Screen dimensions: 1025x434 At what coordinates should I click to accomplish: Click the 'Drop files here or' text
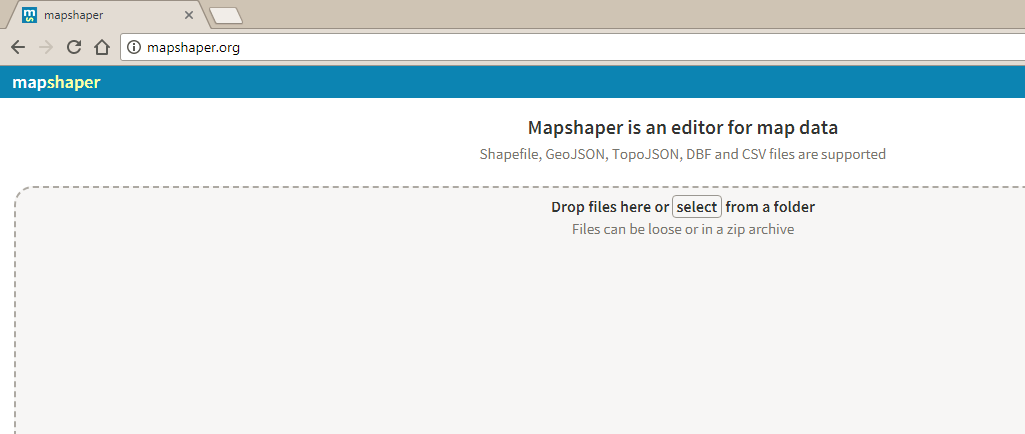[x=610, y=207]
